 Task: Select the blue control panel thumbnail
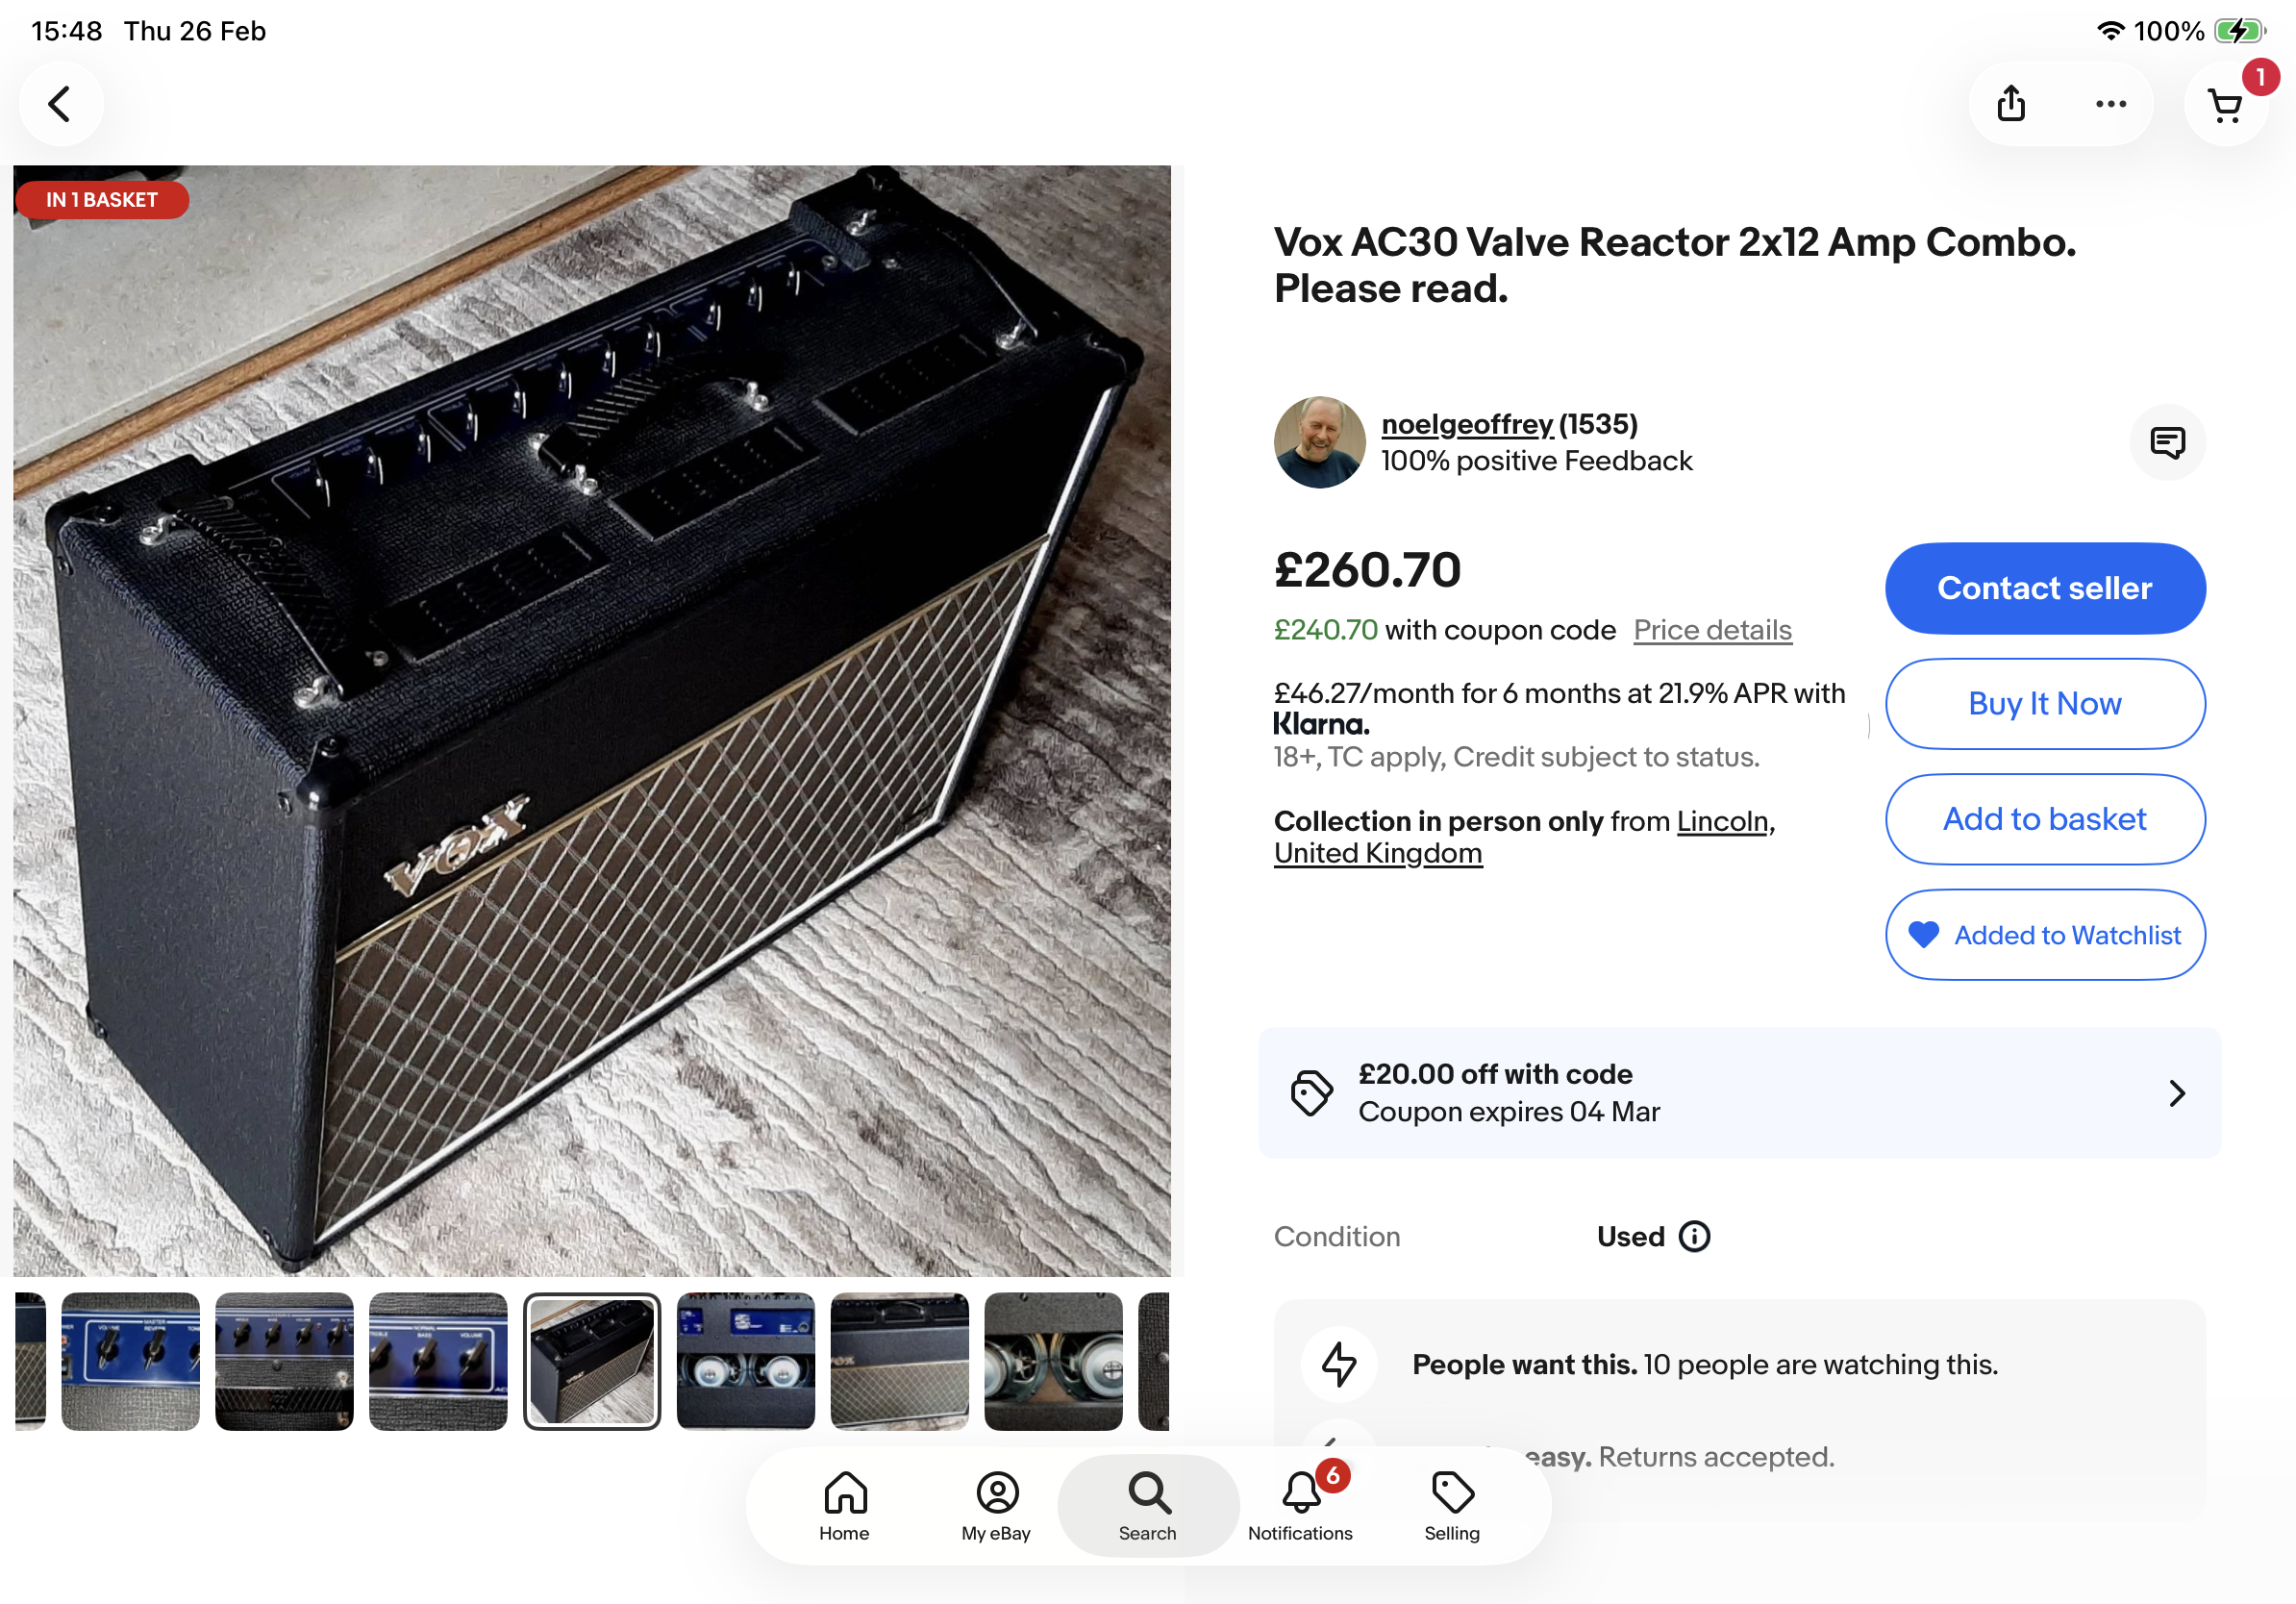click(131, 1362)
